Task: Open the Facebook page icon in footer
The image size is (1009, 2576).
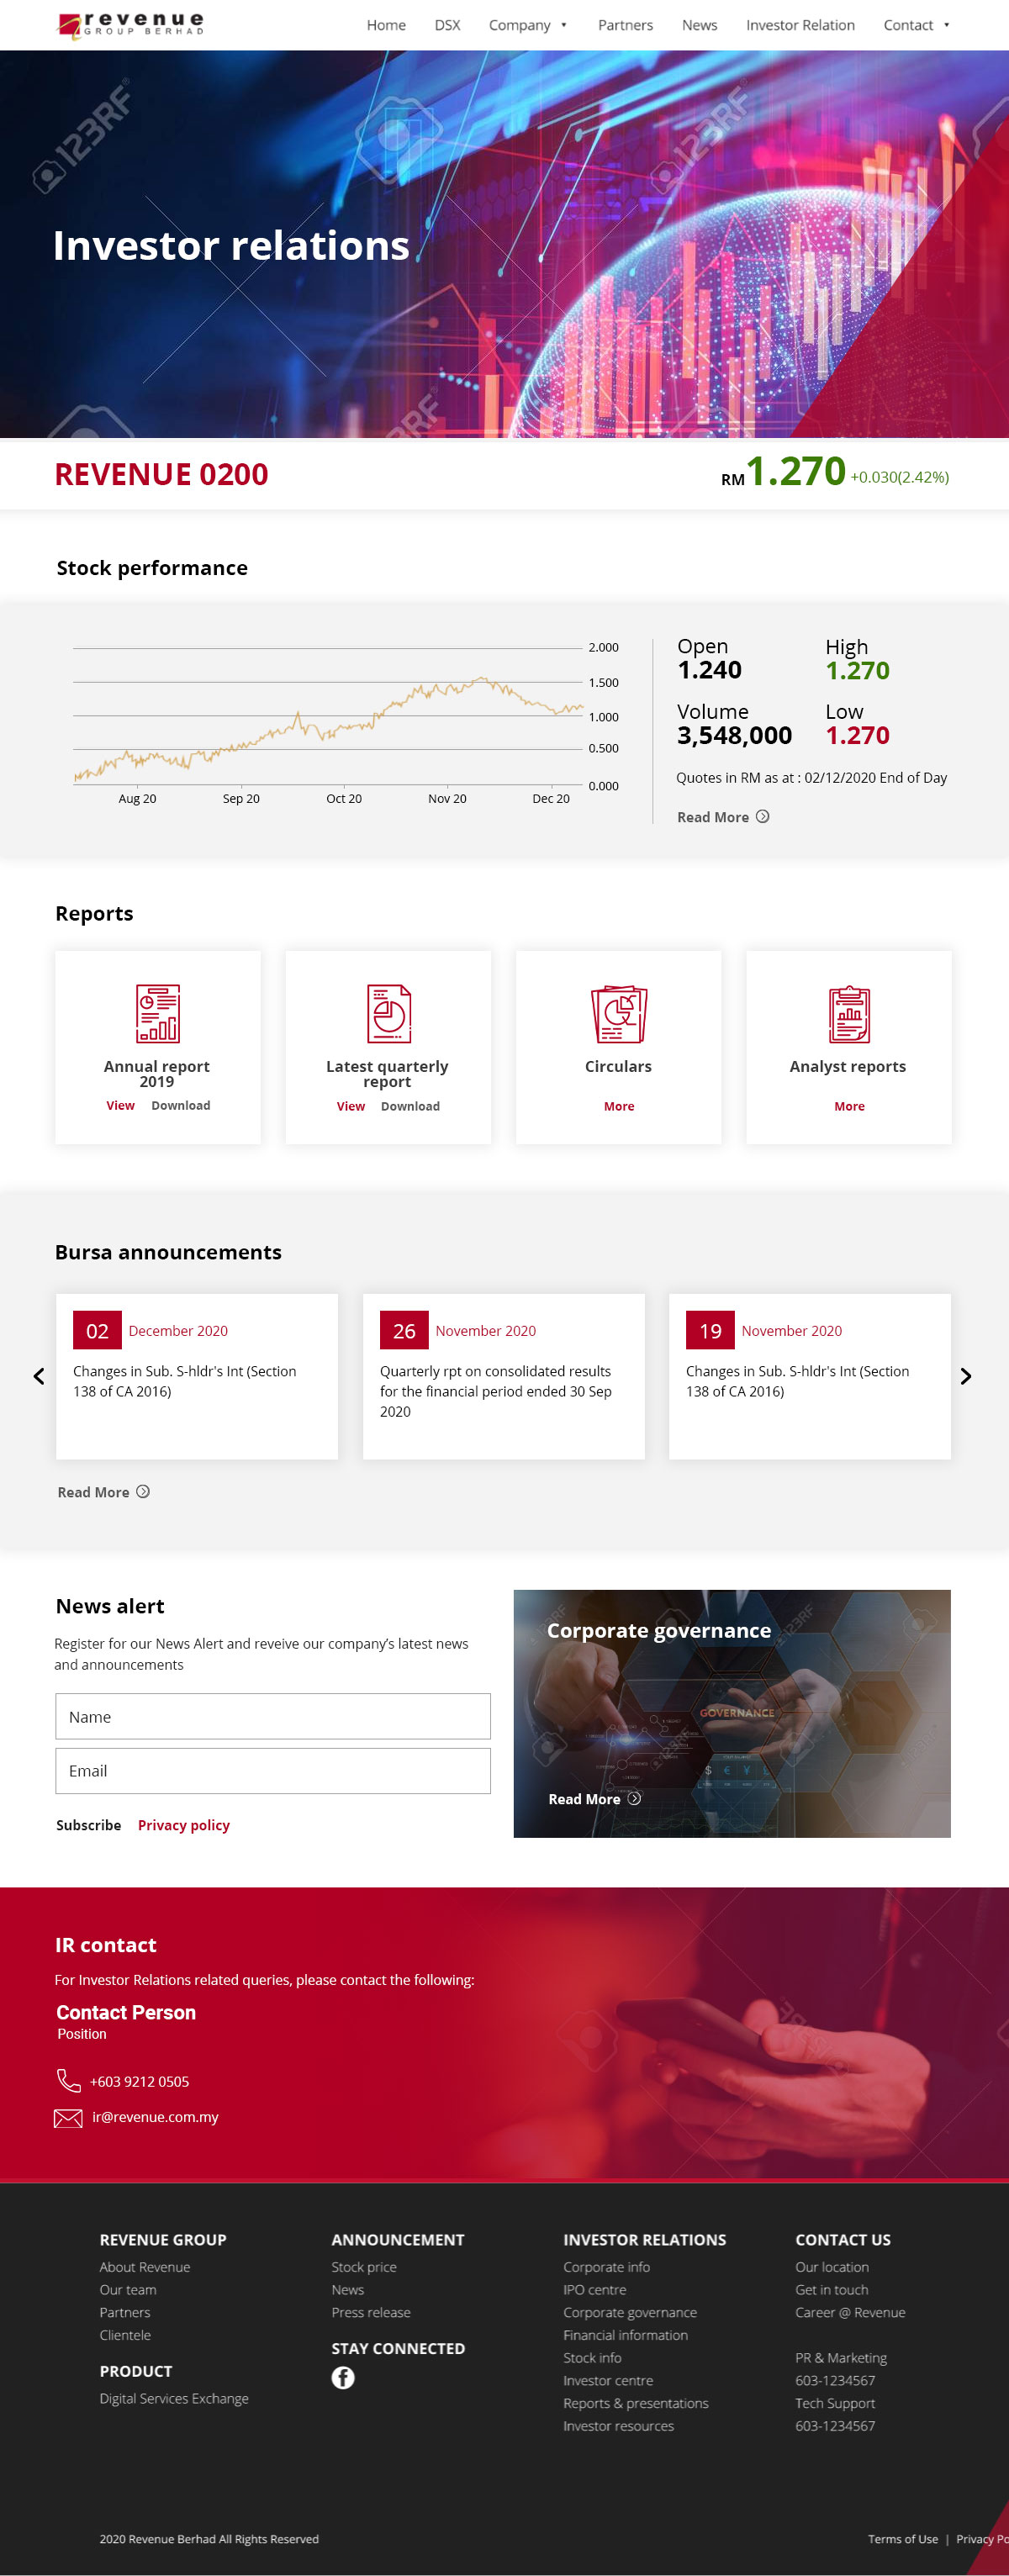Action: click(x=343, y=2377)
